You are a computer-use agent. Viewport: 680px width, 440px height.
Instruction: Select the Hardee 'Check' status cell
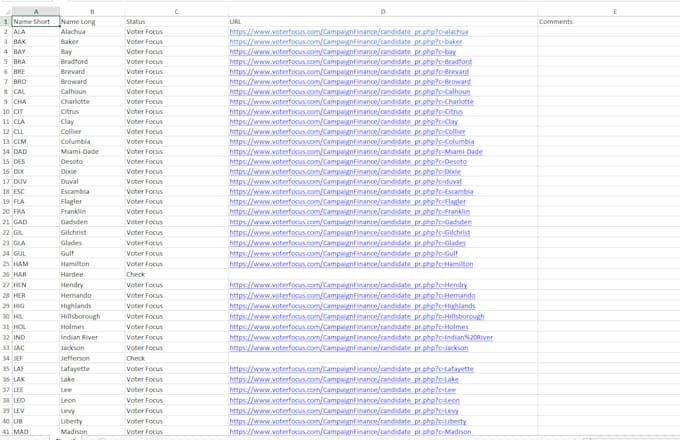(x=177, y=274)
